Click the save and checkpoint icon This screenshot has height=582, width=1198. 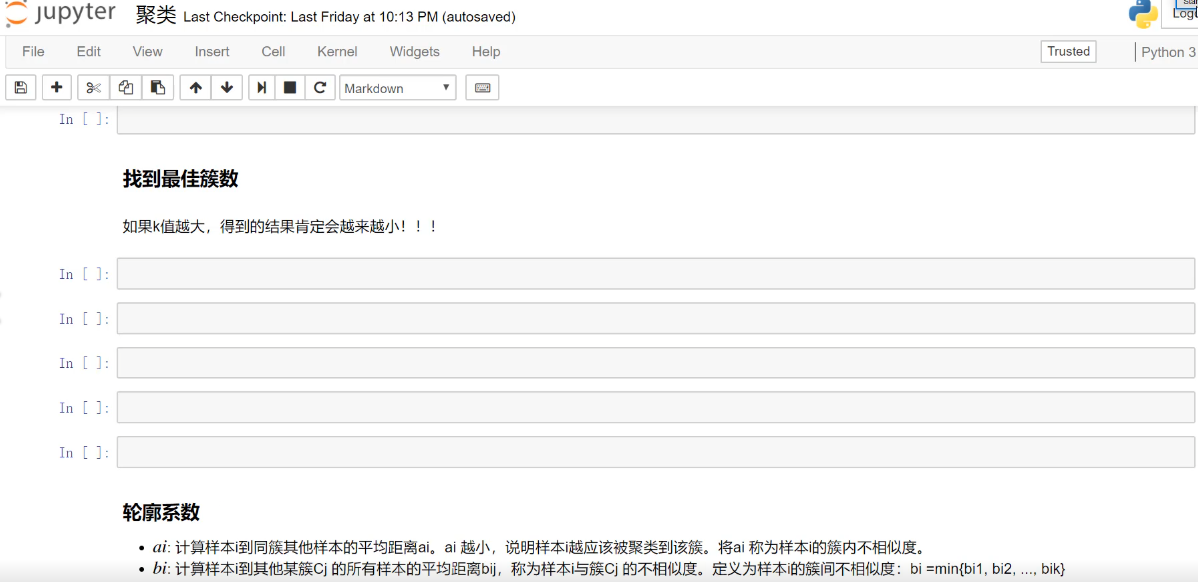coord(21,88)
